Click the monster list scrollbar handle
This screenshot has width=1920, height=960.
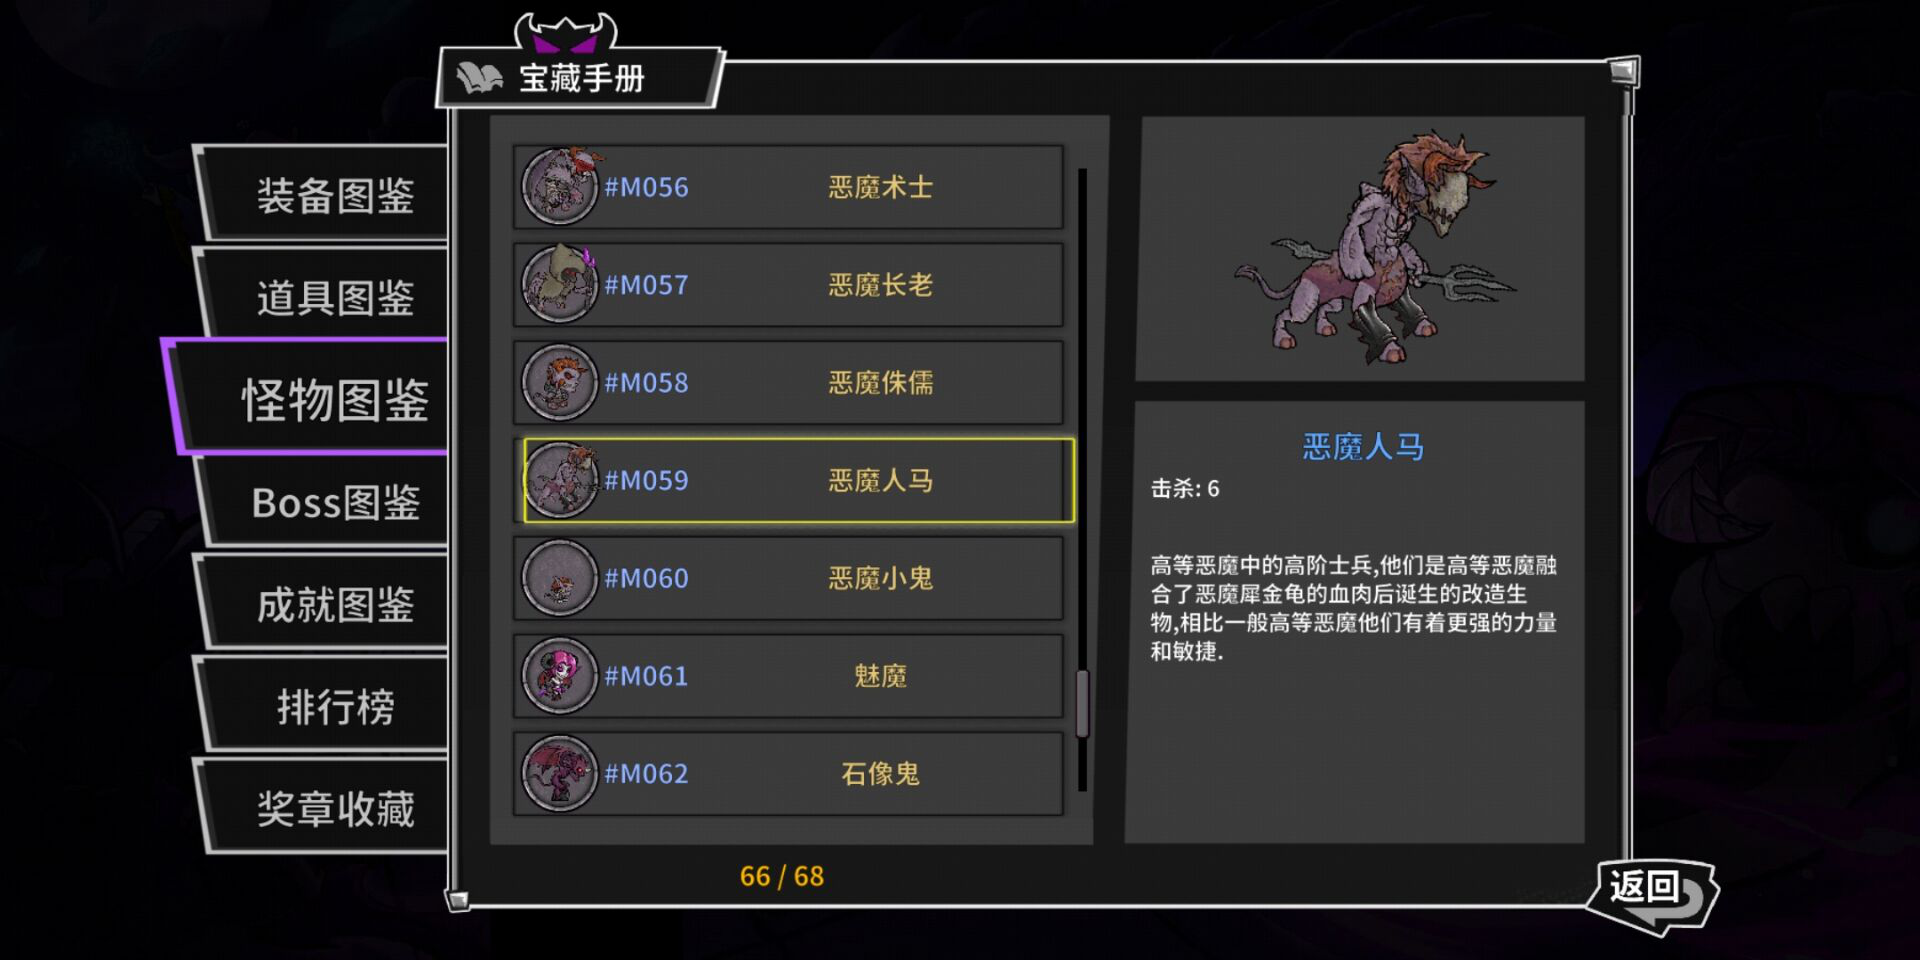(x=1082, y=703)
